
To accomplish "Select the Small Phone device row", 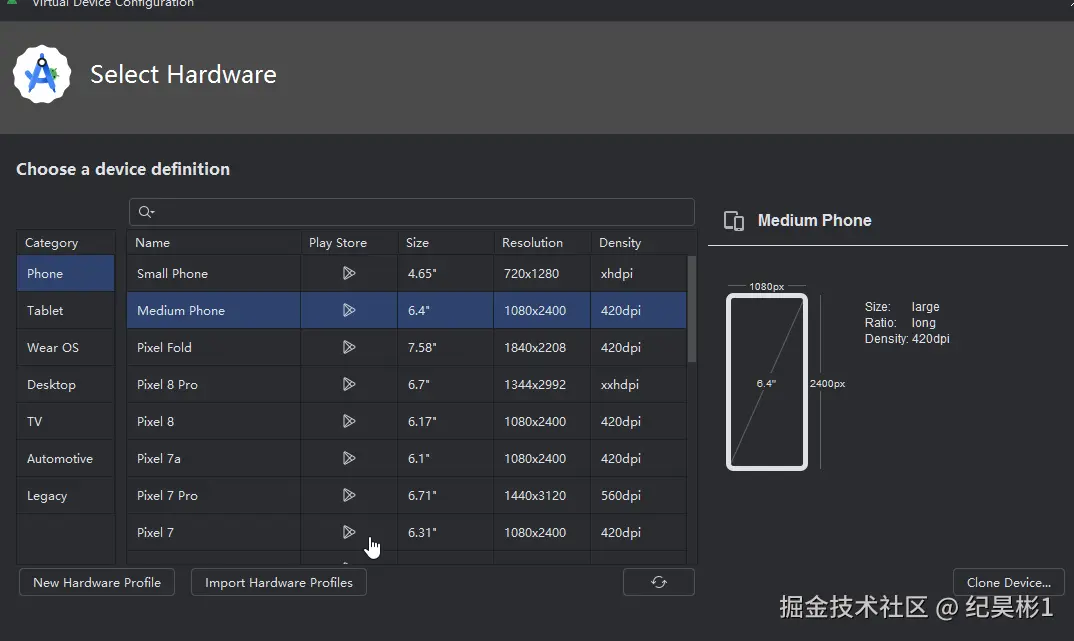I will pyautogui.click(x=407, y=273).
